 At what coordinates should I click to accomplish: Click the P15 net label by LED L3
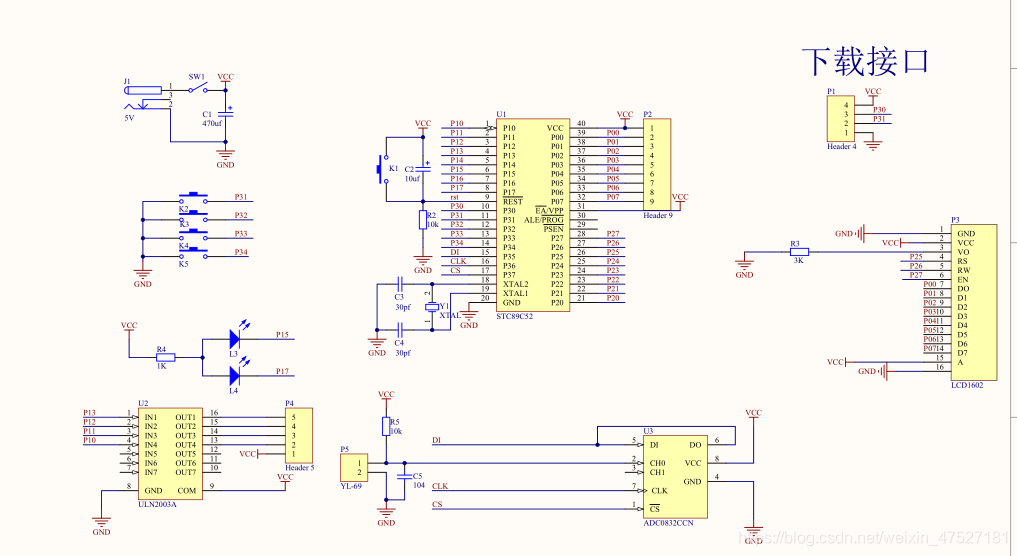click(x=282, y=335)
